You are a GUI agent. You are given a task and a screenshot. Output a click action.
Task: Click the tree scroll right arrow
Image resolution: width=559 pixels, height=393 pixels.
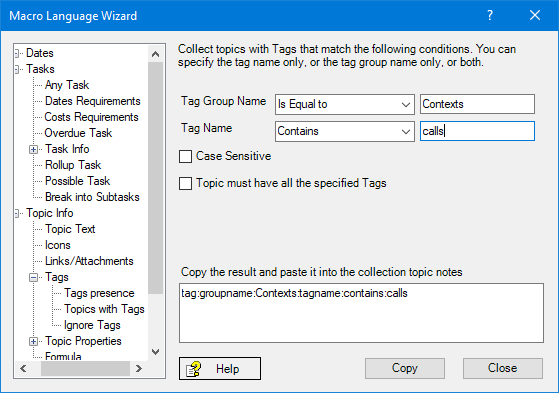[x=139, y=368]
